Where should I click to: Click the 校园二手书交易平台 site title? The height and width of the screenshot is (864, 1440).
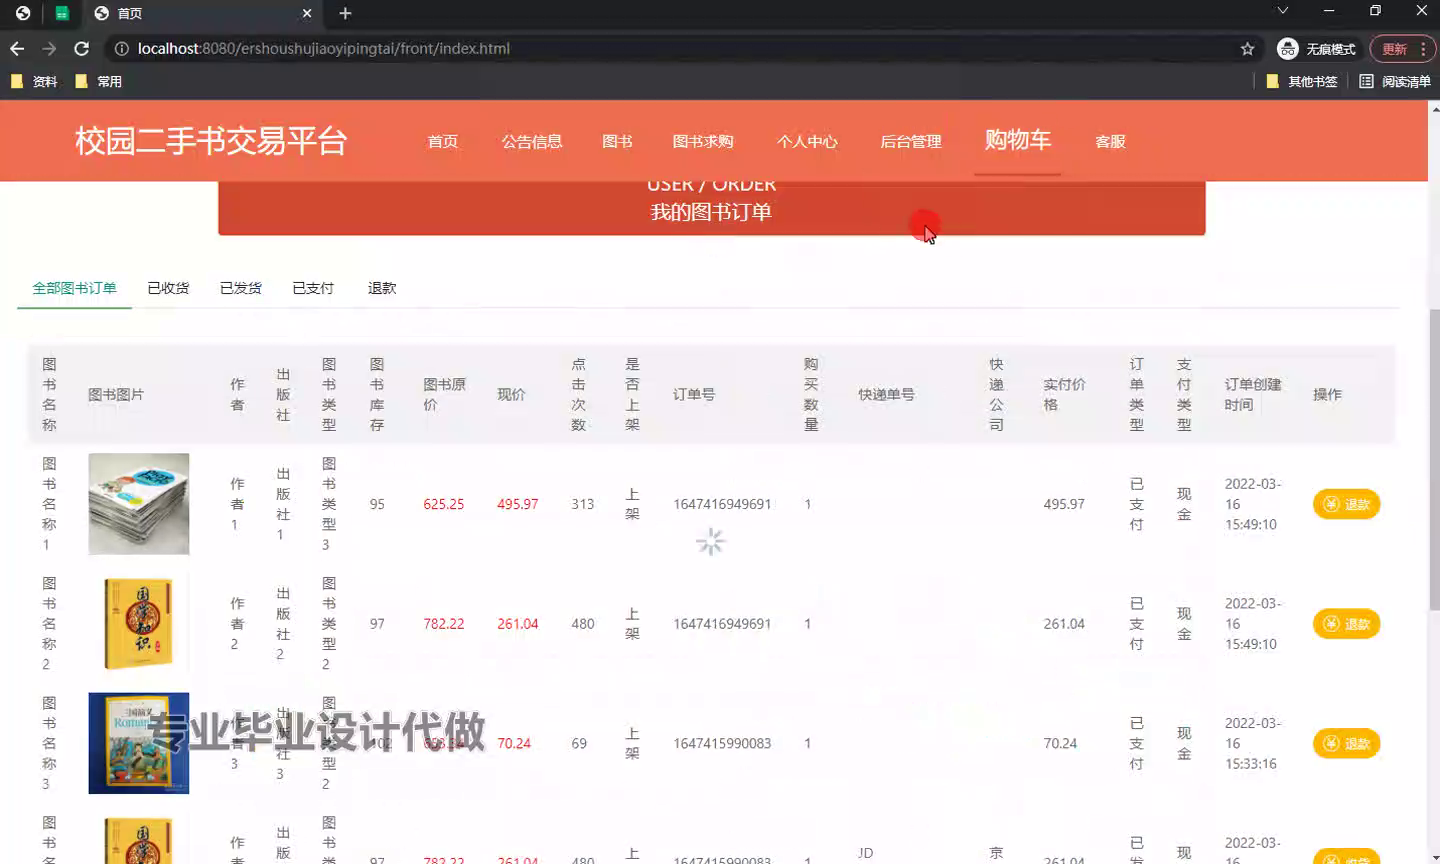(x=211, y=141)
